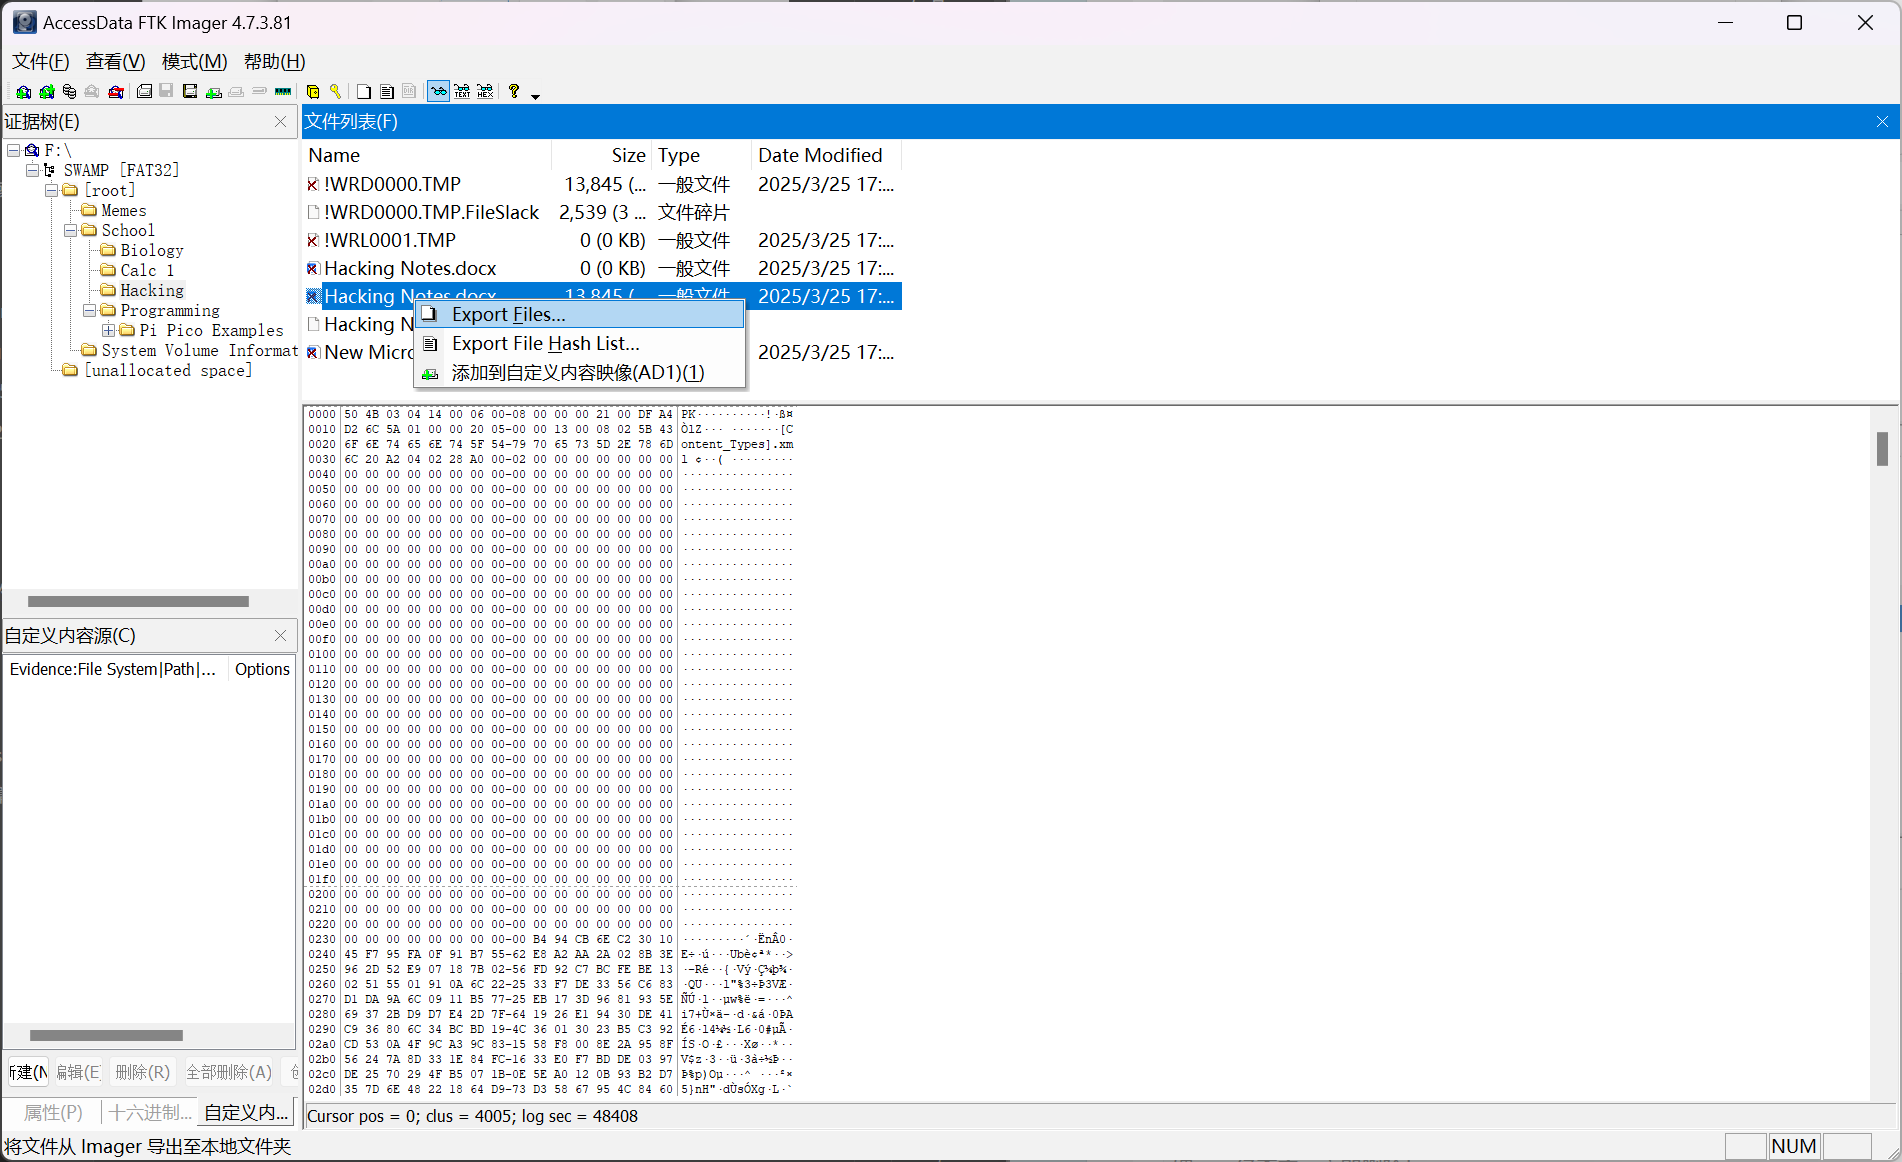
Task: Toggle the HEX viewer mode icon
Action: 485,92
